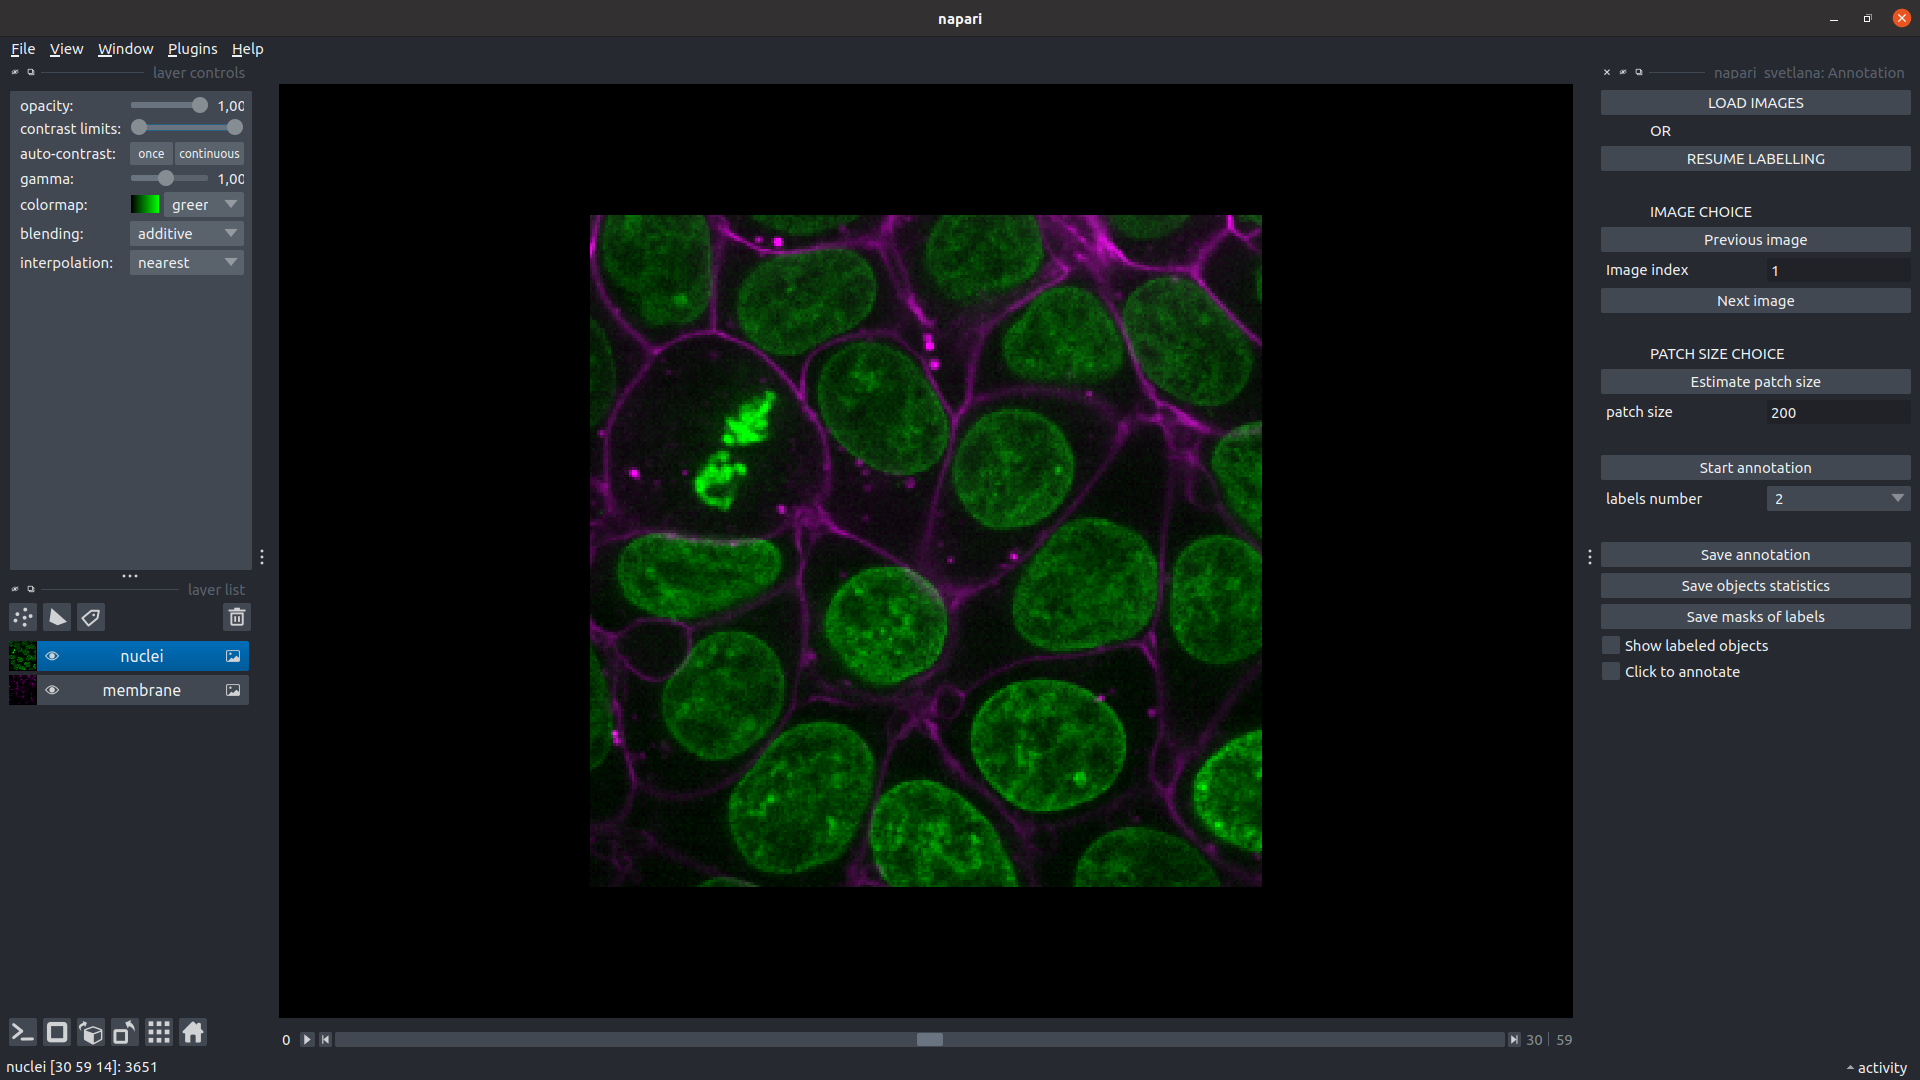The width and height of the screenshot is (1920, 1080).
Task: Add a new points layer
Action: coord(23,617)
